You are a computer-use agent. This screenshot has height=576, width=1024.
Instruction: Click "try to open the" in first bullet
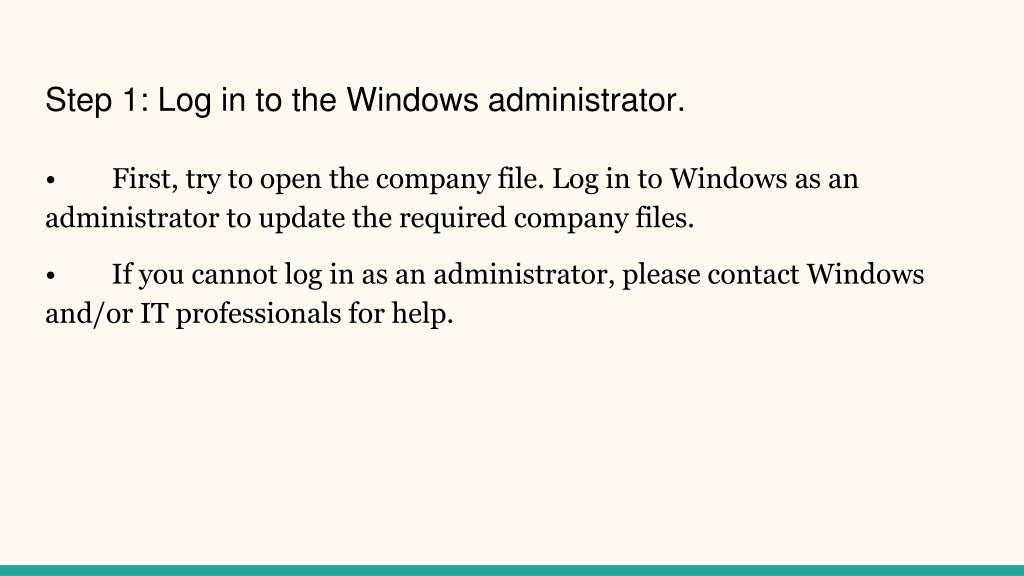pos(277,180)
